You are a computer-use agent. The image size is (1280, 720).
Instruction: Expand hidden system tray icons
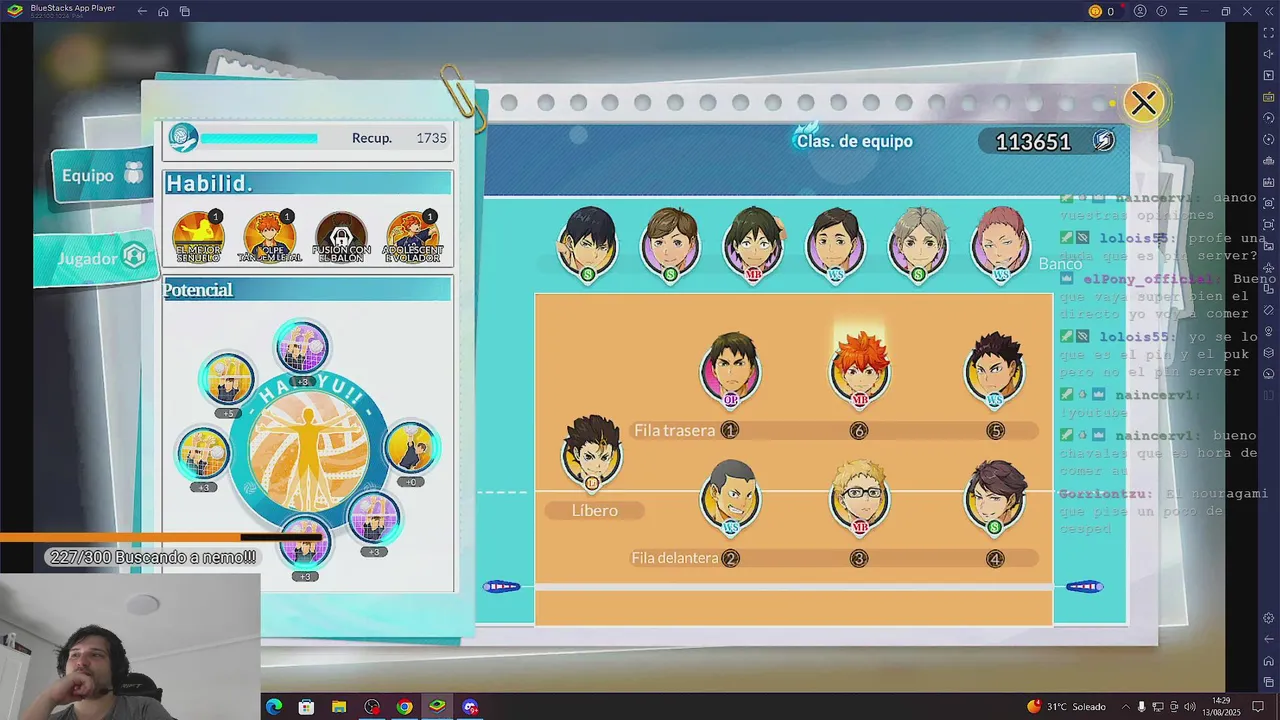coord(1124,707)
